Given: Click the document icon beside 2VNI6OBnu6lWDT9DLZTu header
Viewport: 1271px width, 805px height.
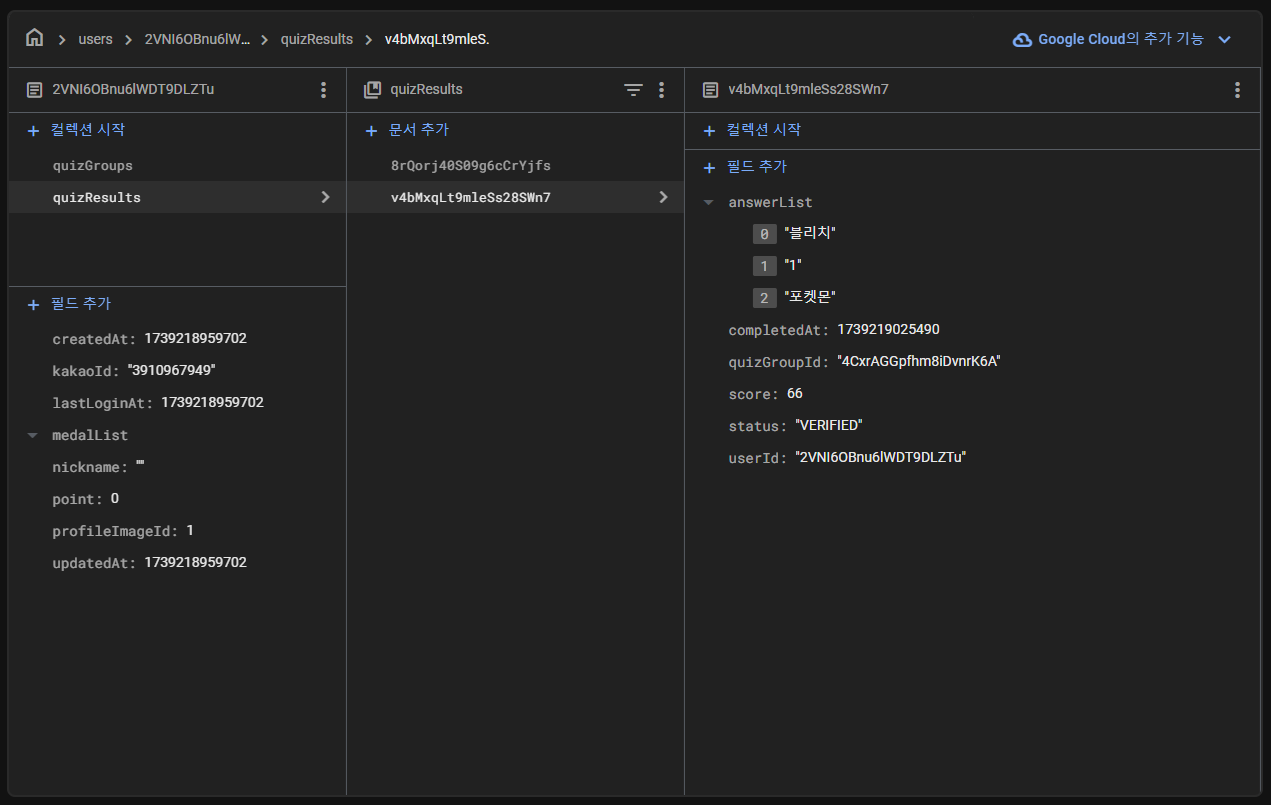Looking at the screenshot, I should coord(34,90).
